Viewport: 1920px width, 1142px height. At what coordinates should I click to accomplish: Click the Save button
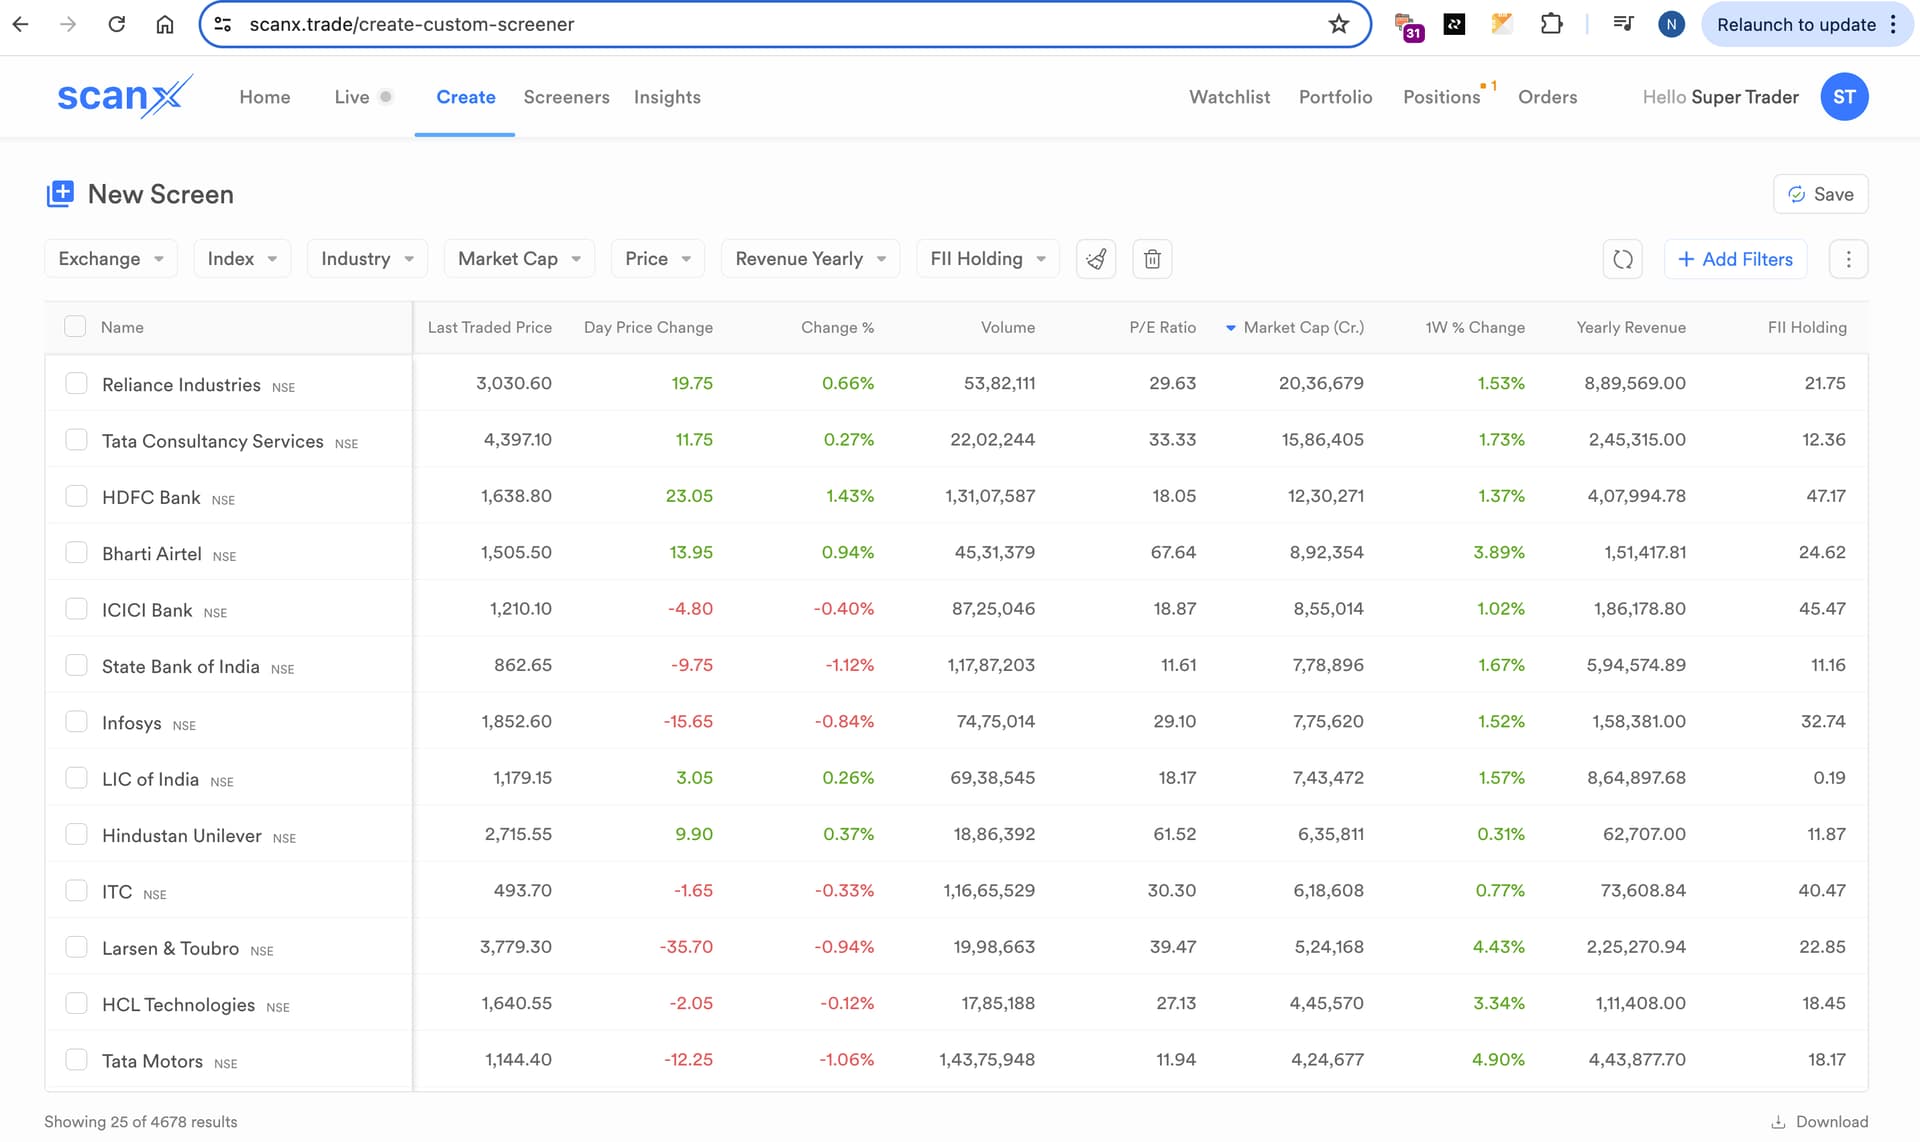(x=1820, y=194)
